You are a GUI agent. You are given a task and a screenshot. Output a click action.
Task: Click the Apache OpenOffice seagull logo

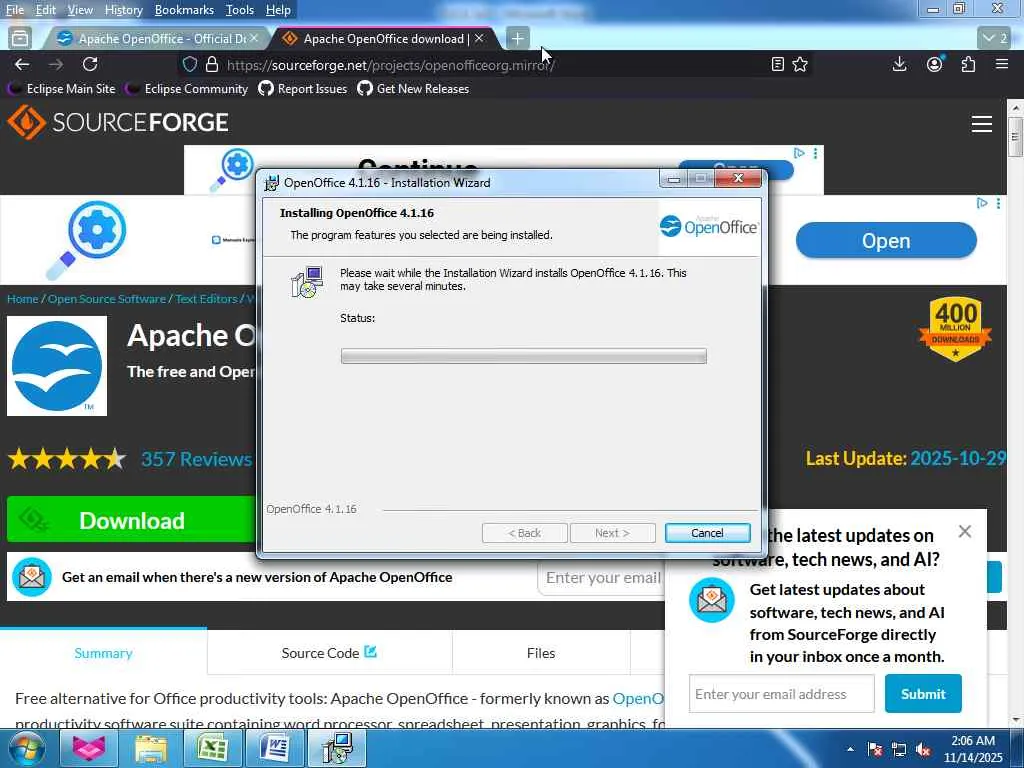(57, 366)
